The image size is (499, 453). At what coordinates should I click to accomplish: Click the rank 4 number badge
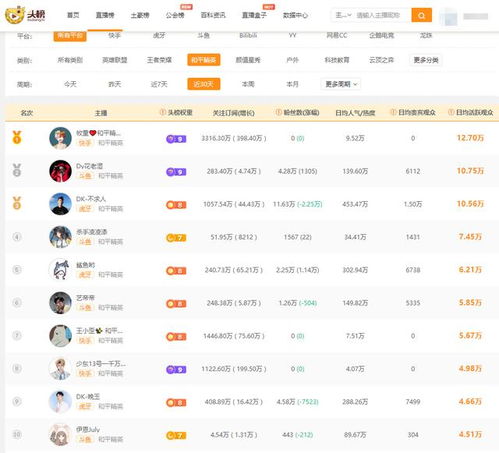tap(17, 237)
